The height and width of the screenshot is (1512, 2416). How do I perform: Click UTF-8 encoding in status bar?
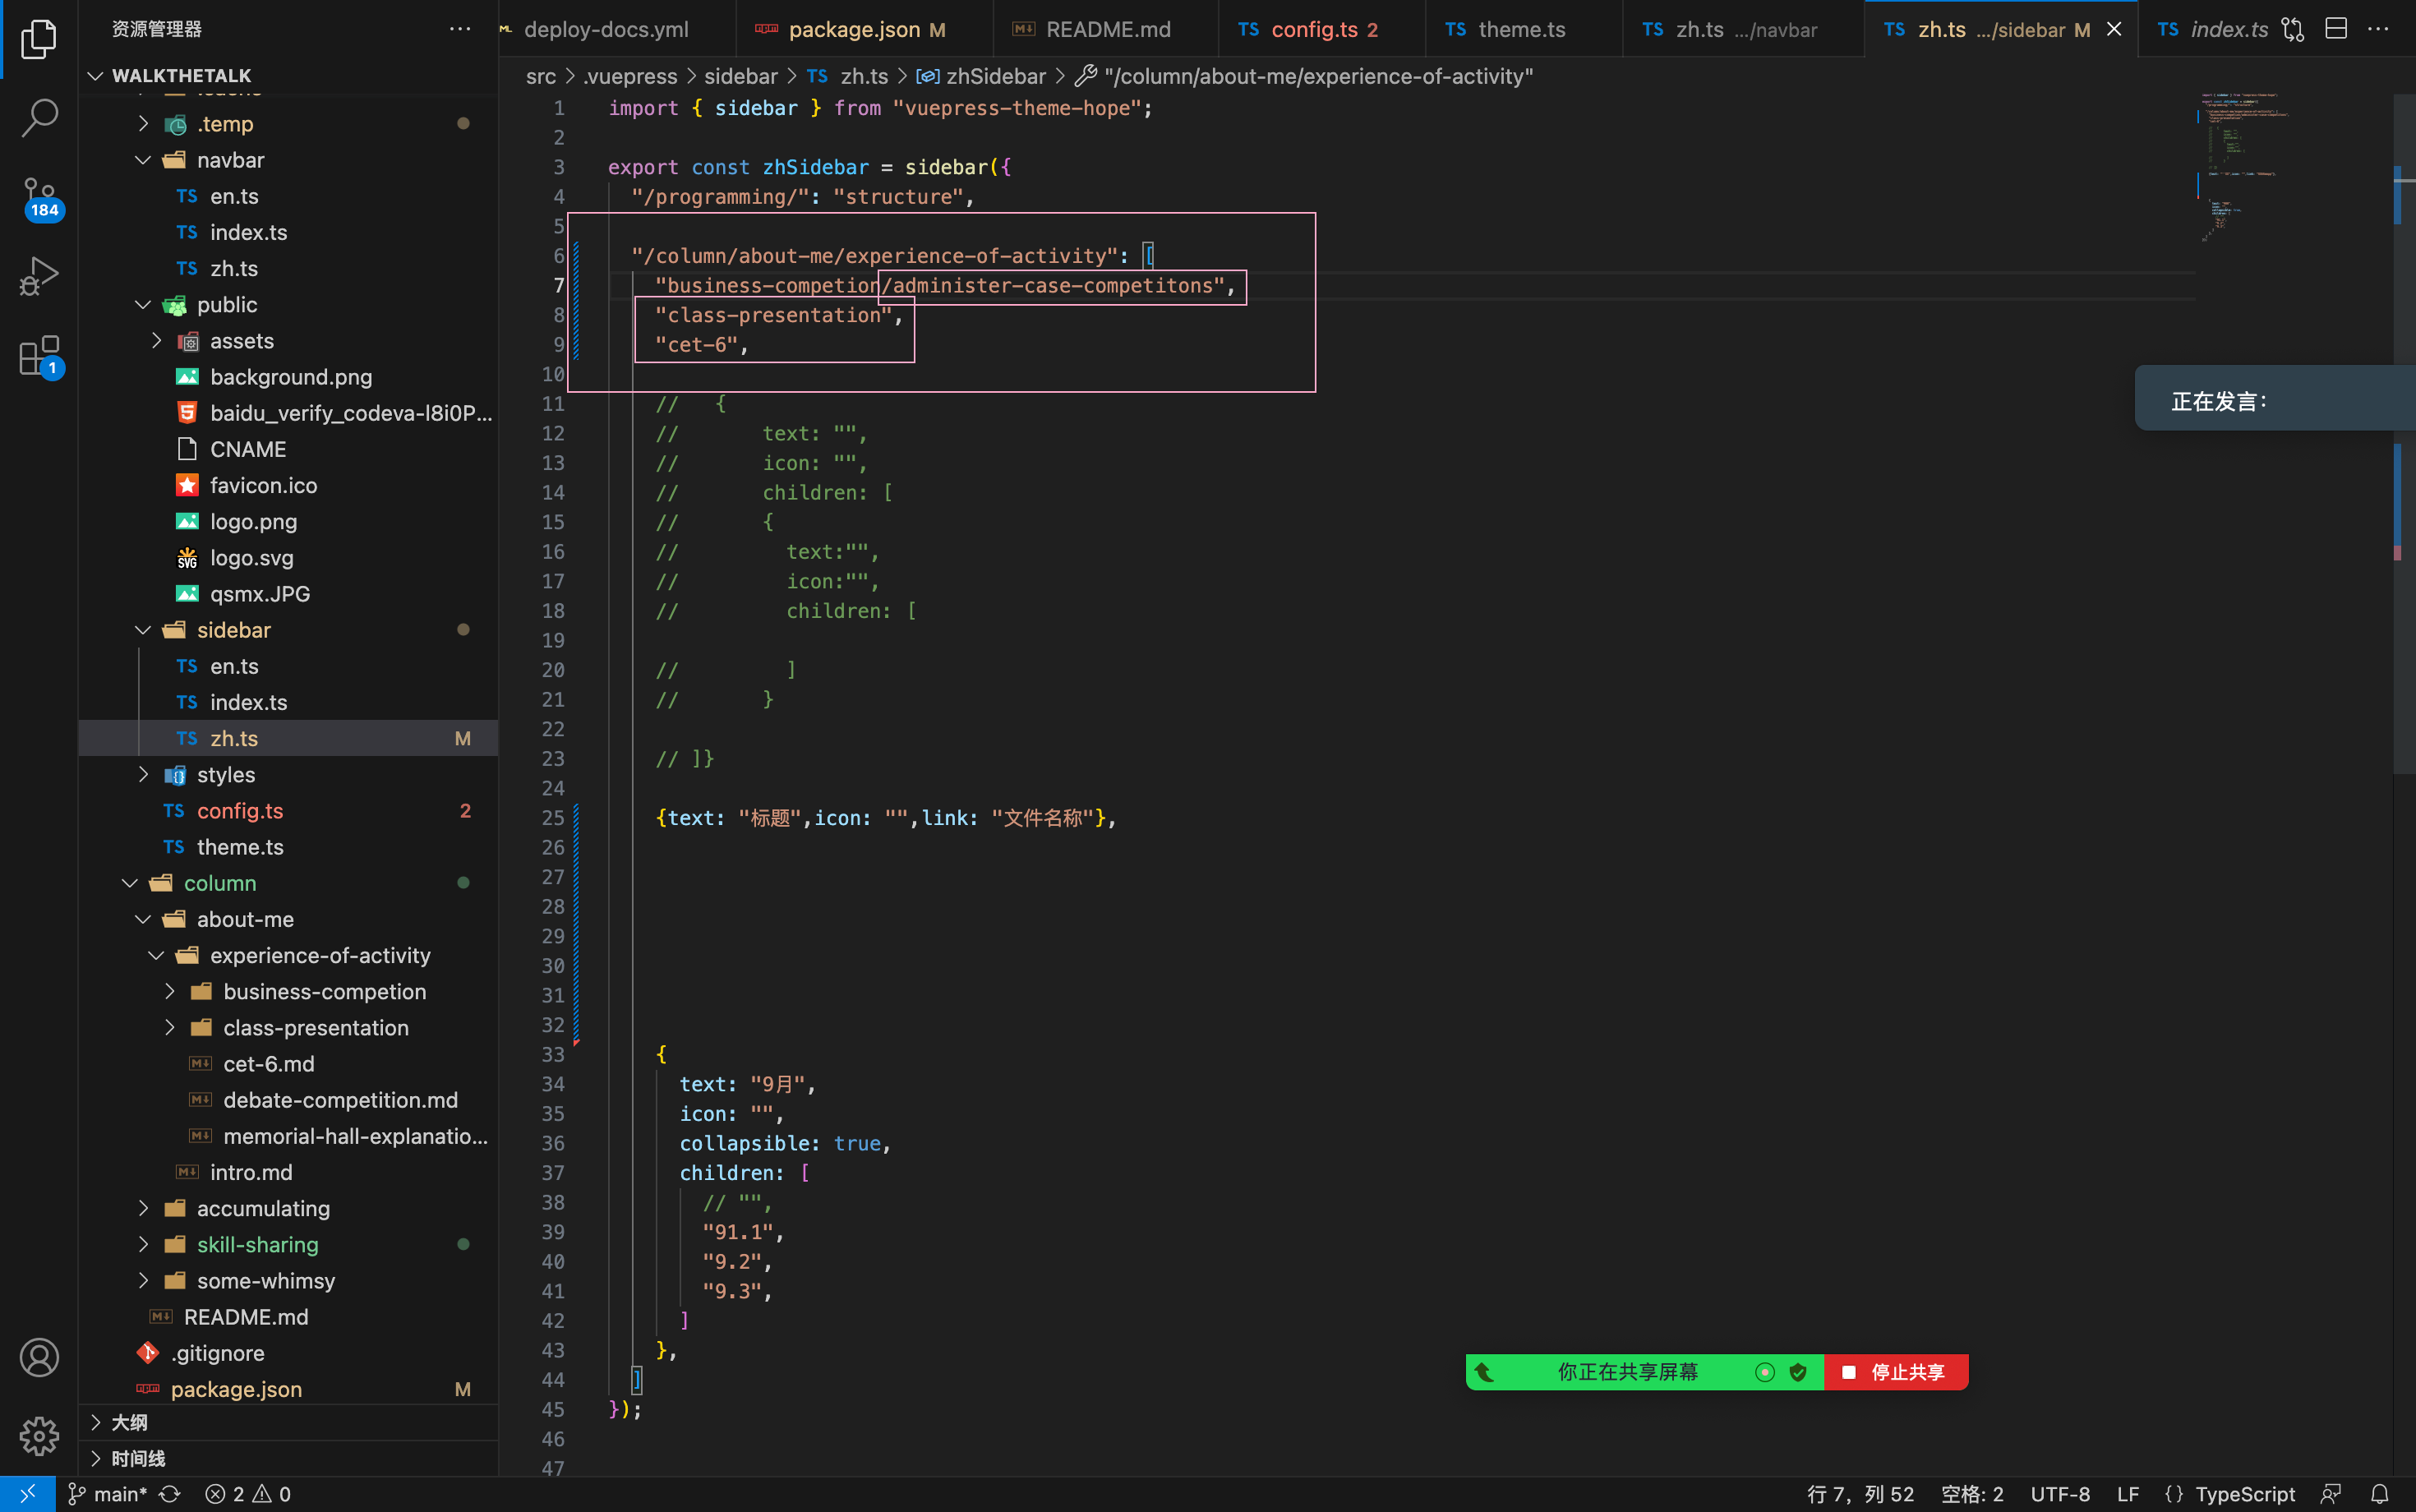pos(2060,1493)
